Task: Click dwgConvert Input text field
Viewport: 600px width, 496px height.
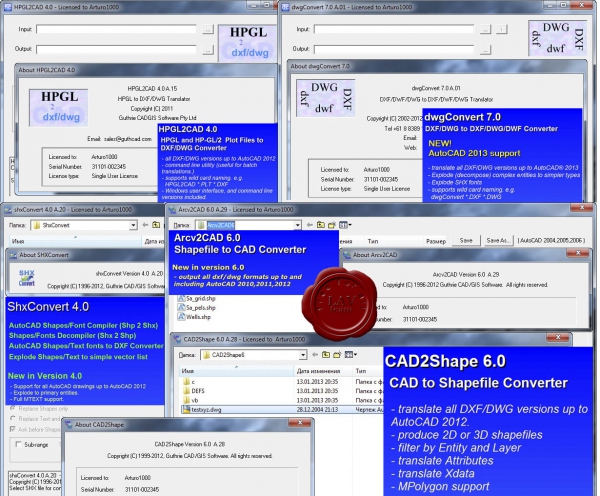Action: point(394,29)
